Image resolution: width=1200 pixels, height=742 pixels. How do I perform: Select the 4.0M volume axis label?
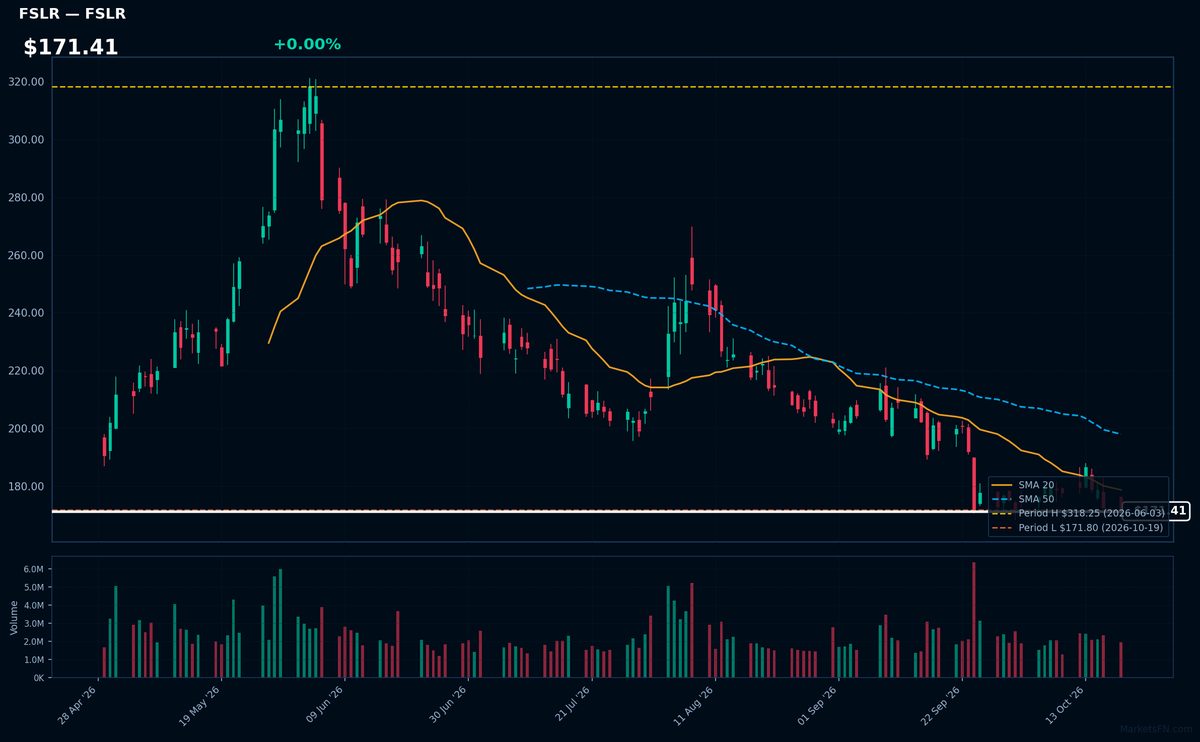[34, 605]
